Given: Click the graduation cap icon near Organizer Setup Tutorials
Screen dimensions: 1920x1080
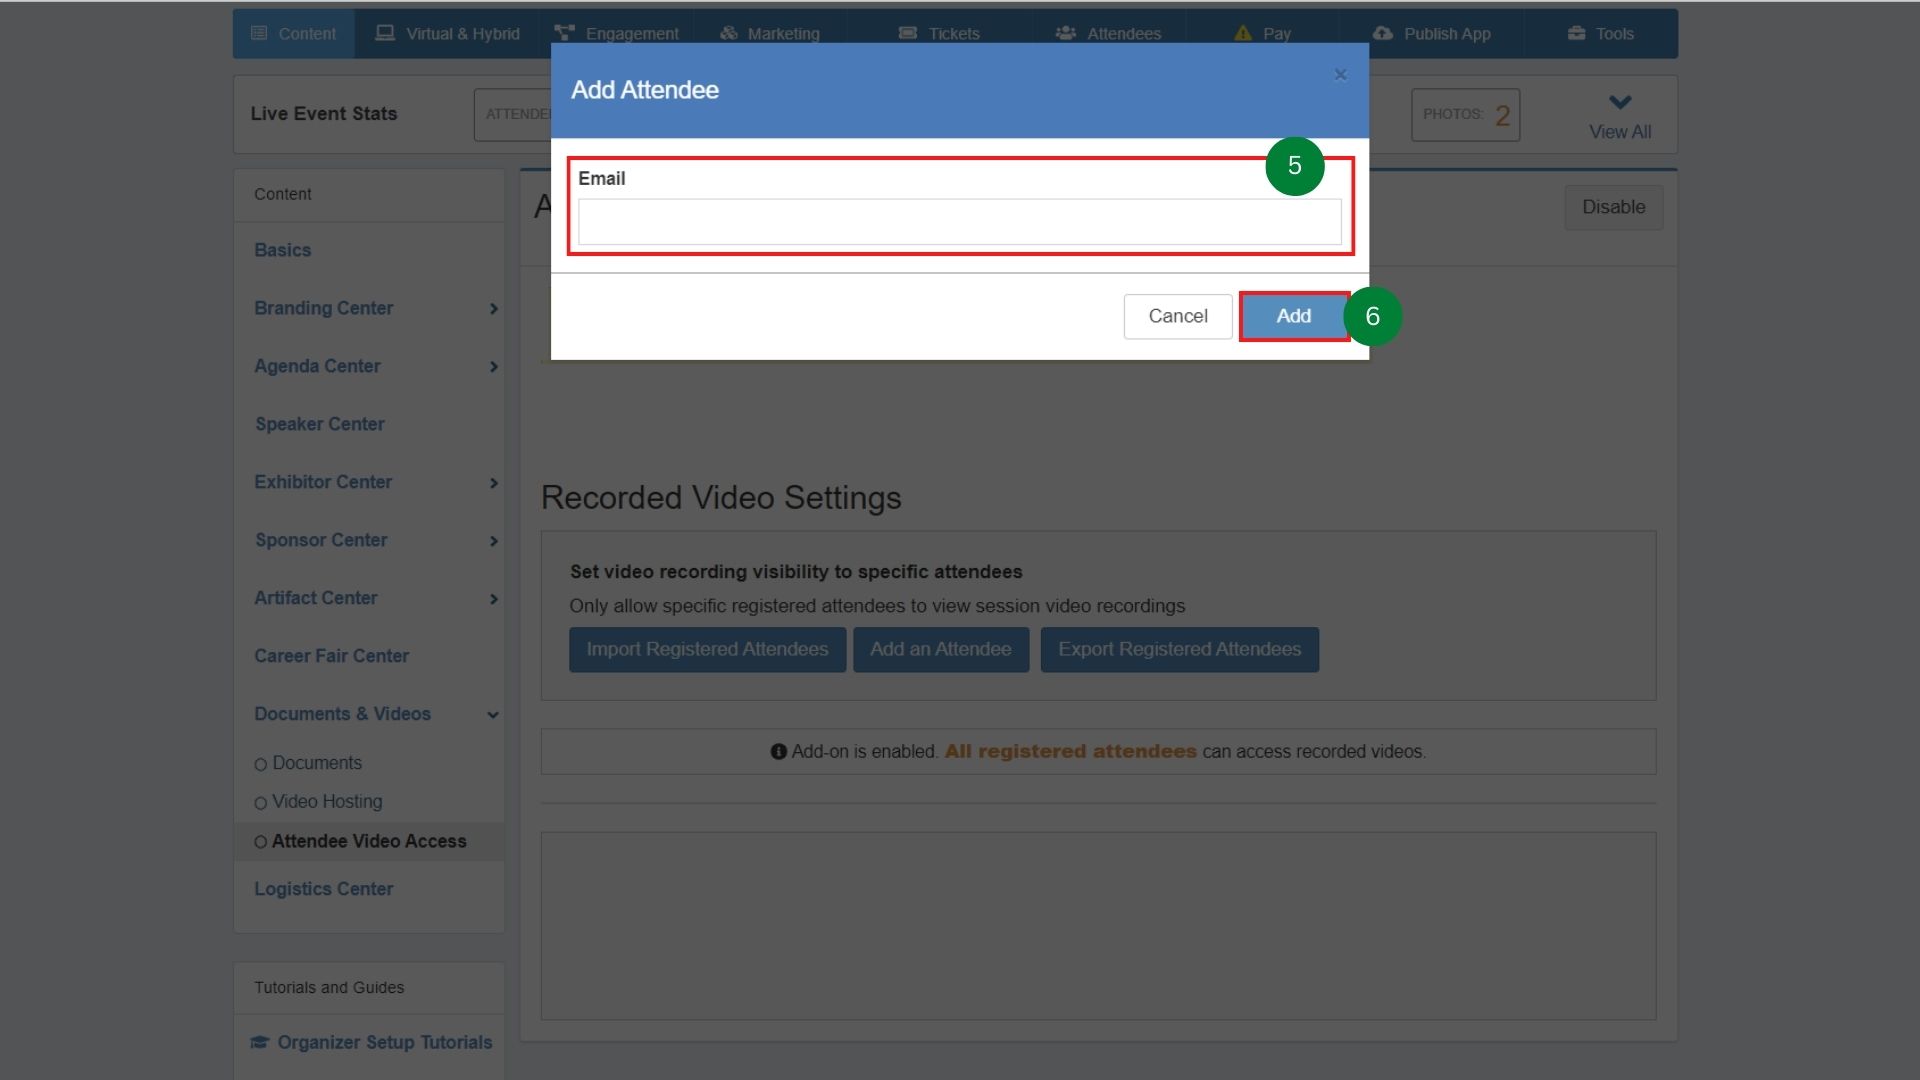Looking at the screenshot, I should [x=258, y=1042].
